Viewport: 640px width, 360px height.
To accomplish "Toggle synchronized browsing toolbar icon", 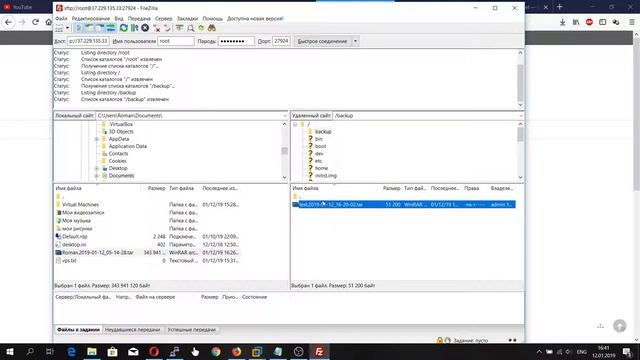I will pos(201,28).
